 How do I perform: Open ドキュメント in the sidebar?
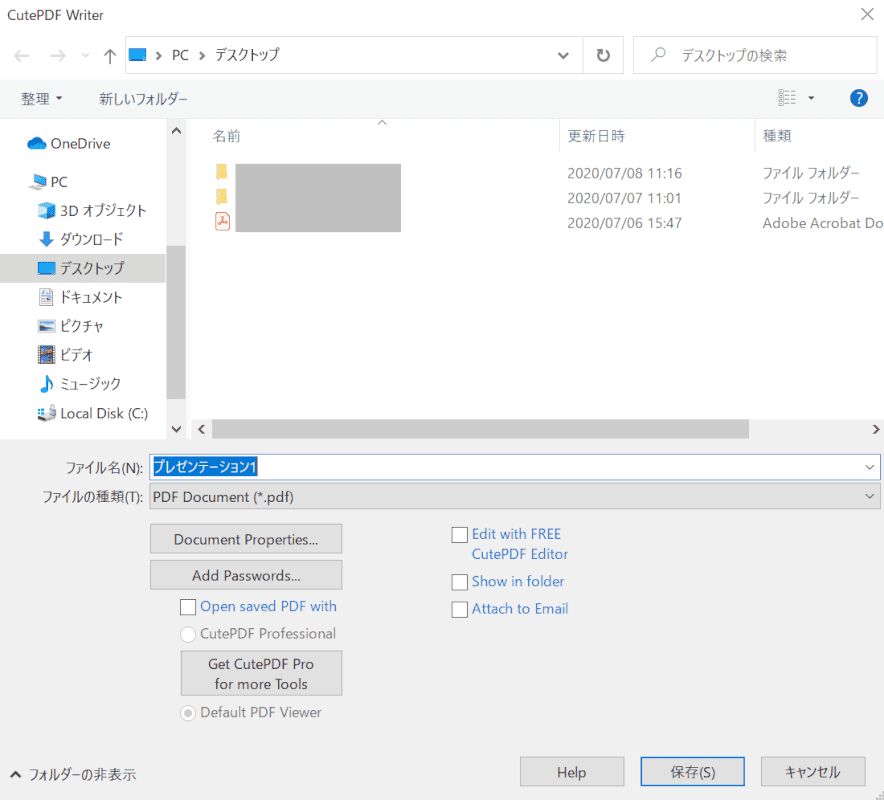(91, 297)
